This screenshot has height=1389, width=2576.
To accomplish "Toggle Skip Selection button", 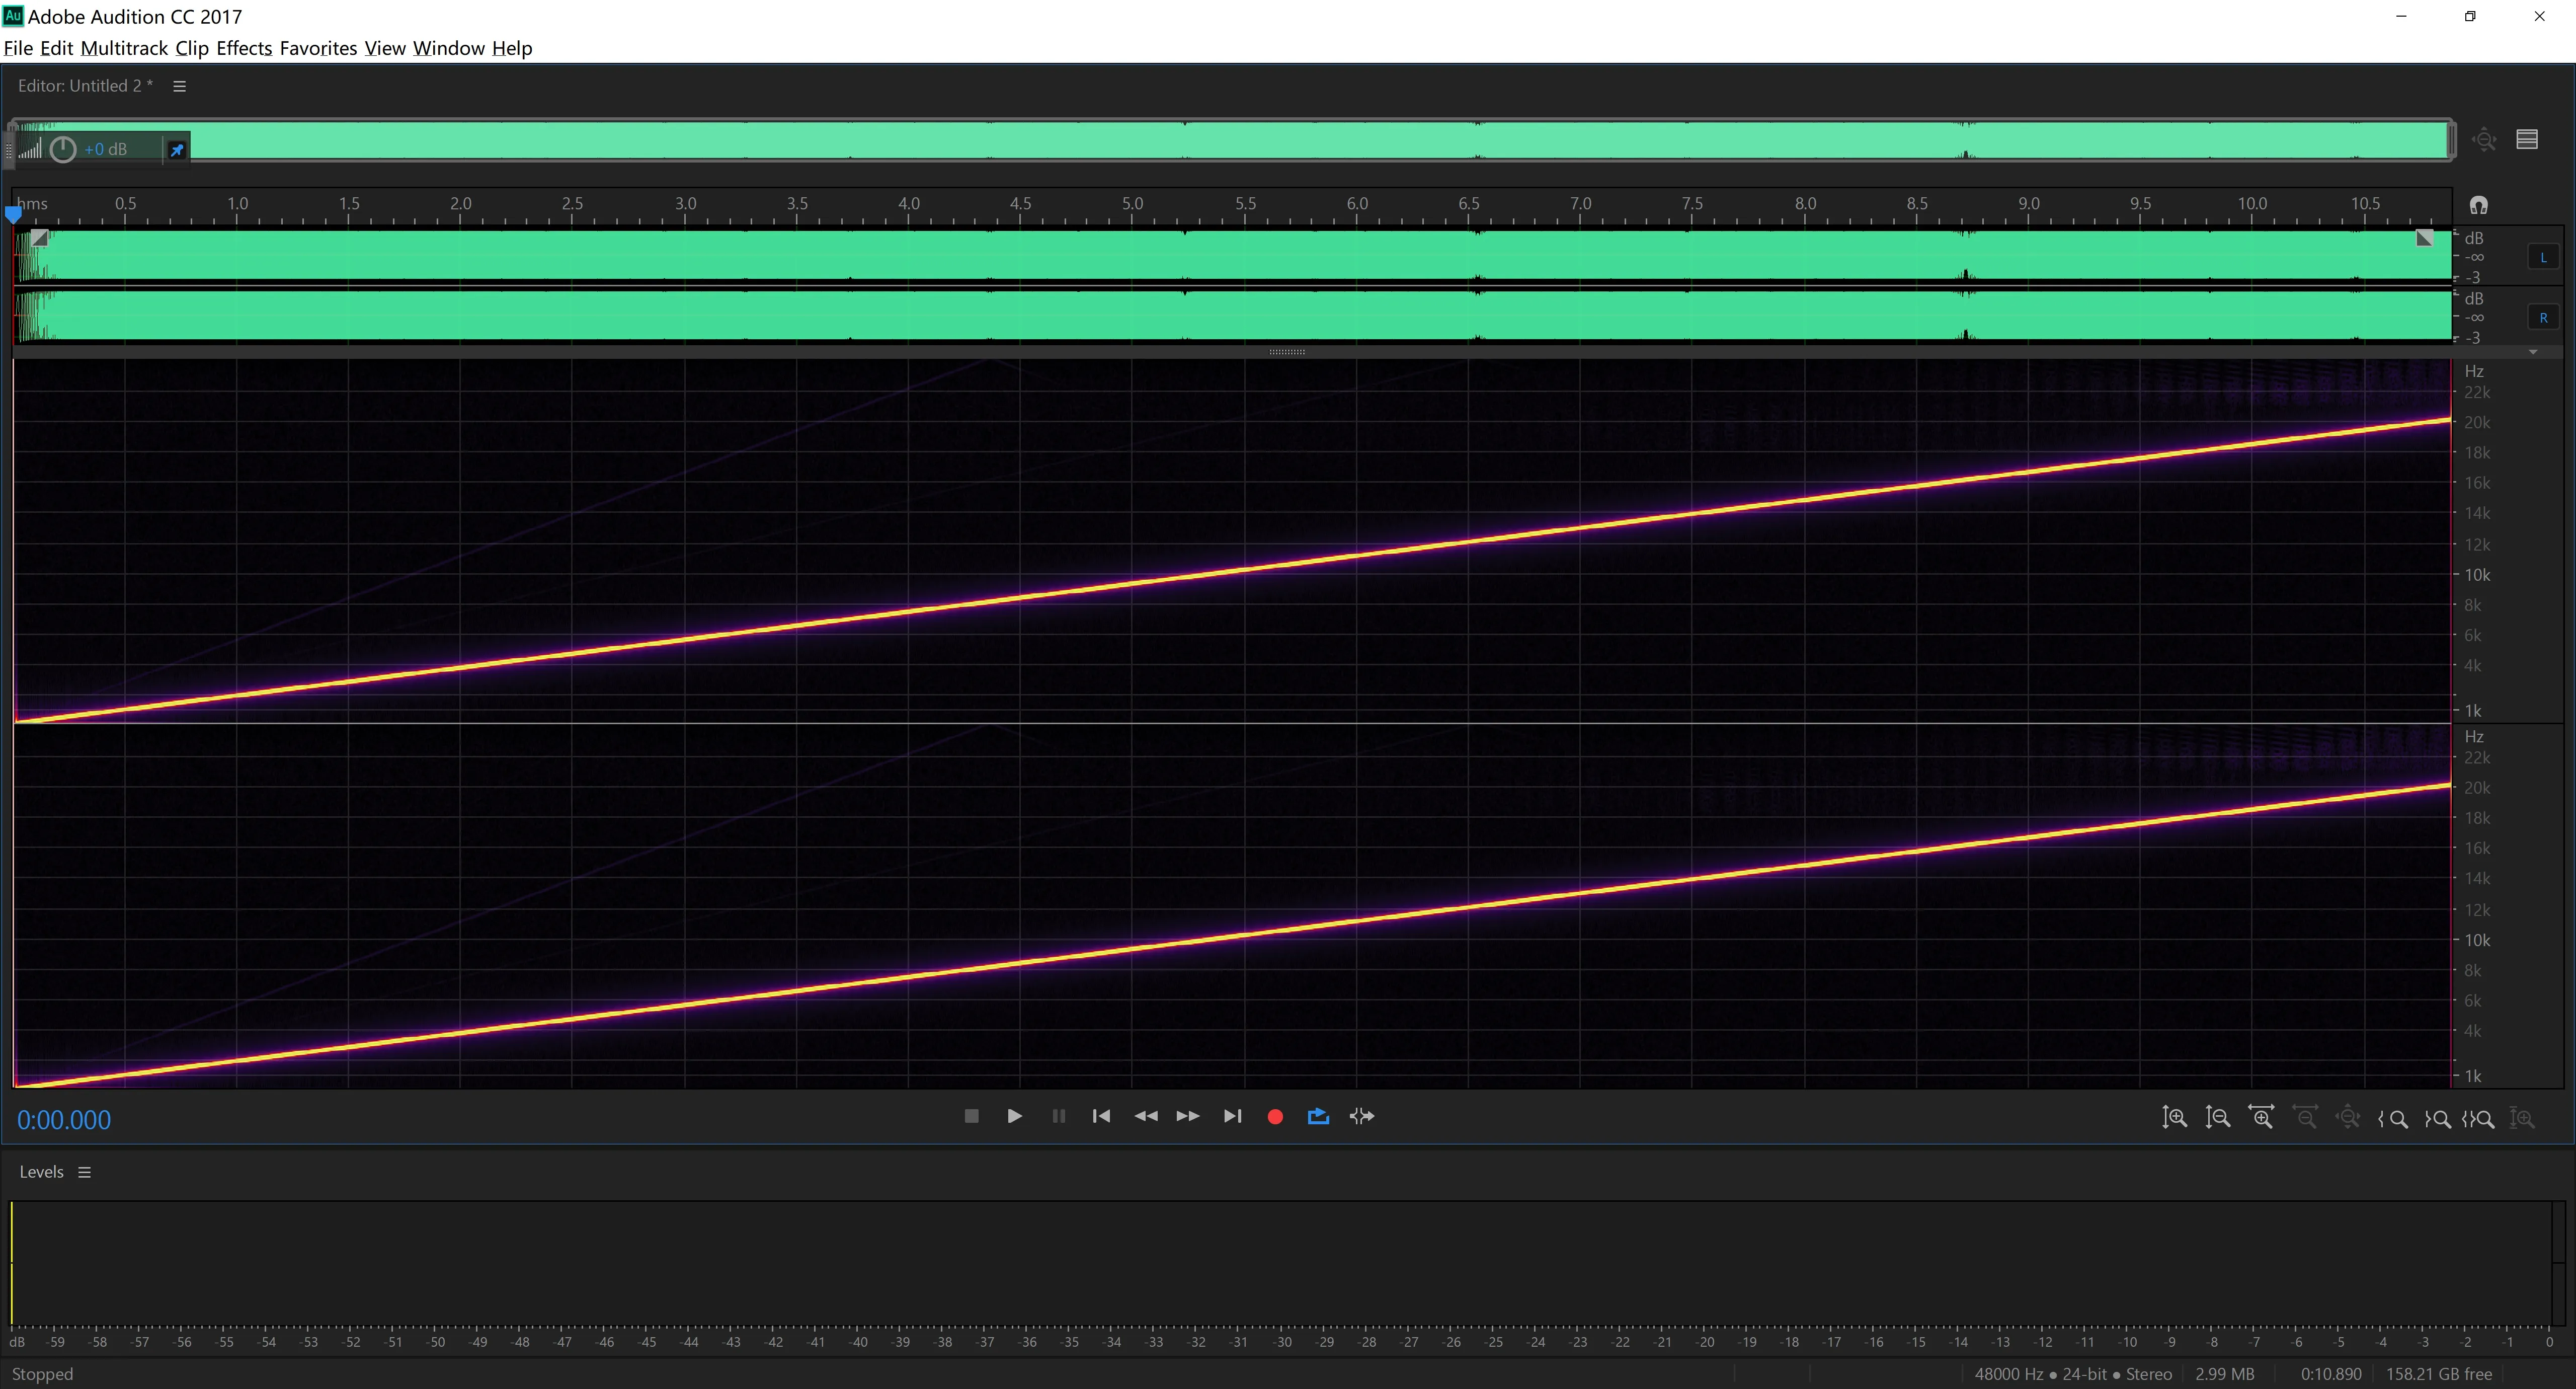I will [x=1362, y=1116].
